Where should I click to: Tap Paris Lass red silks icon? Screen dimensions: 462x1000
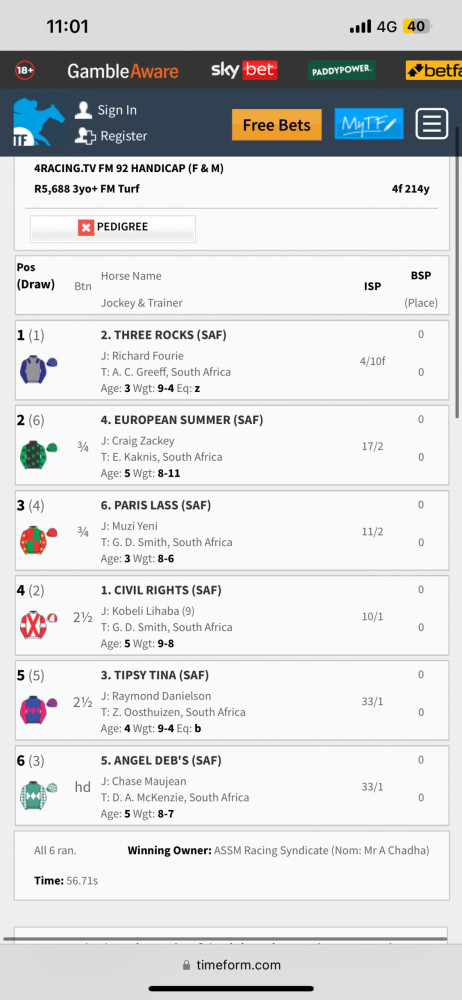coord(38,540)
